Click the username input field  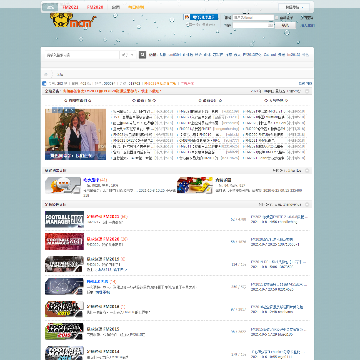coord(253,18)
